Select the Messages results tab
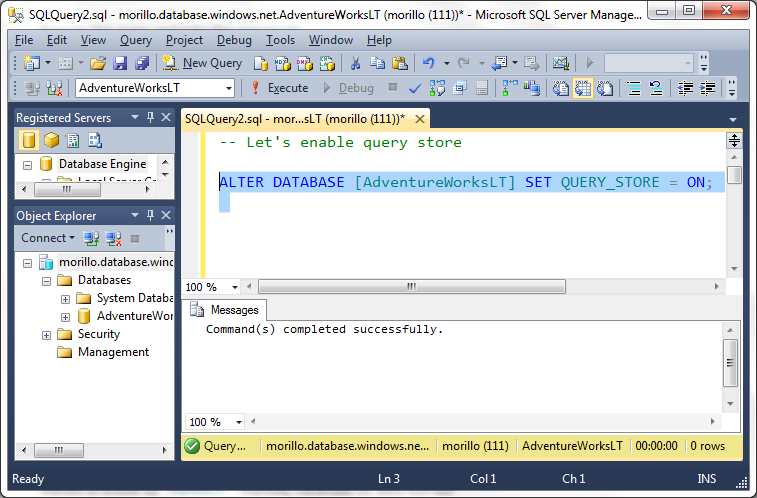 (224, 310)
